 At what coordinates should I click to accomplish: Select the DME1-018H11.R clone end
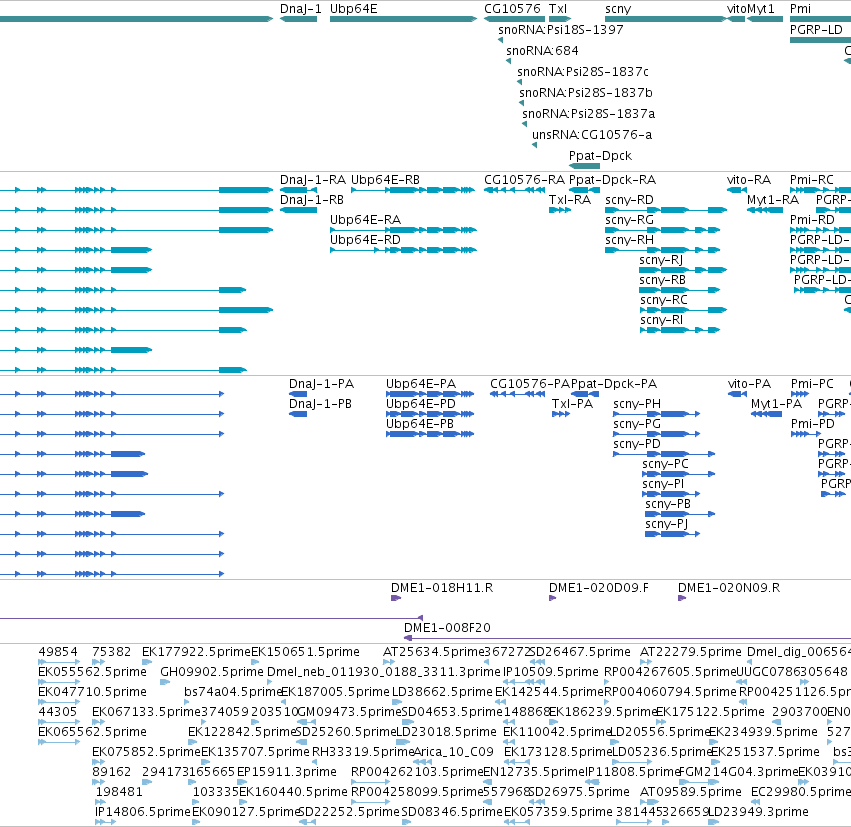pyautogui.click(x=396, y=598)
